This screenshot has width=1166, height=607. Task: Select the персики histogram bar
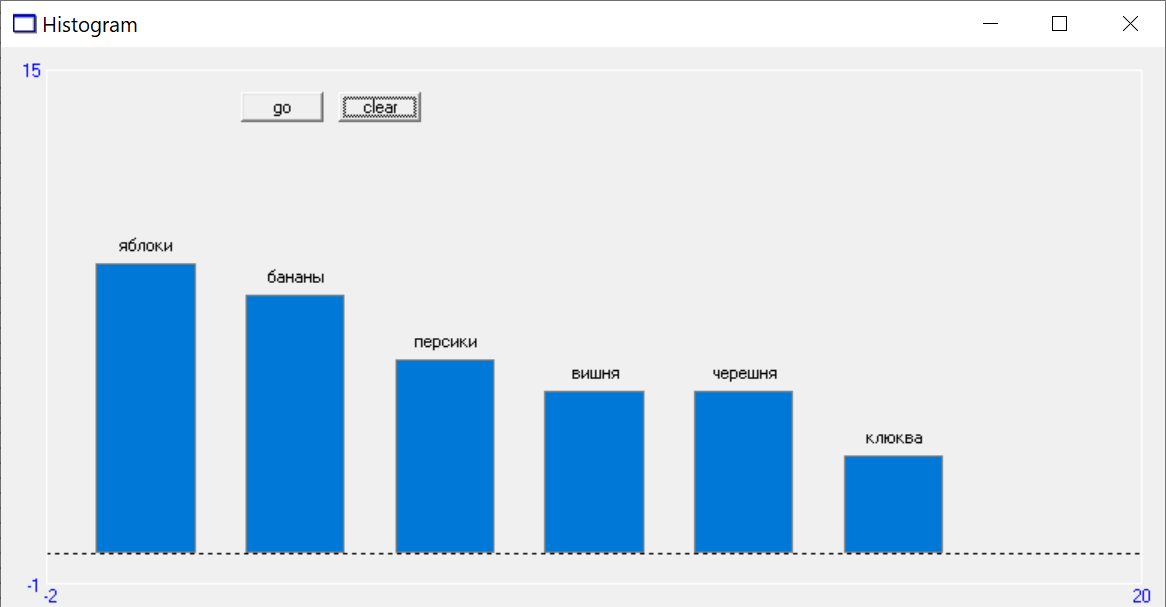coord(445,456)
